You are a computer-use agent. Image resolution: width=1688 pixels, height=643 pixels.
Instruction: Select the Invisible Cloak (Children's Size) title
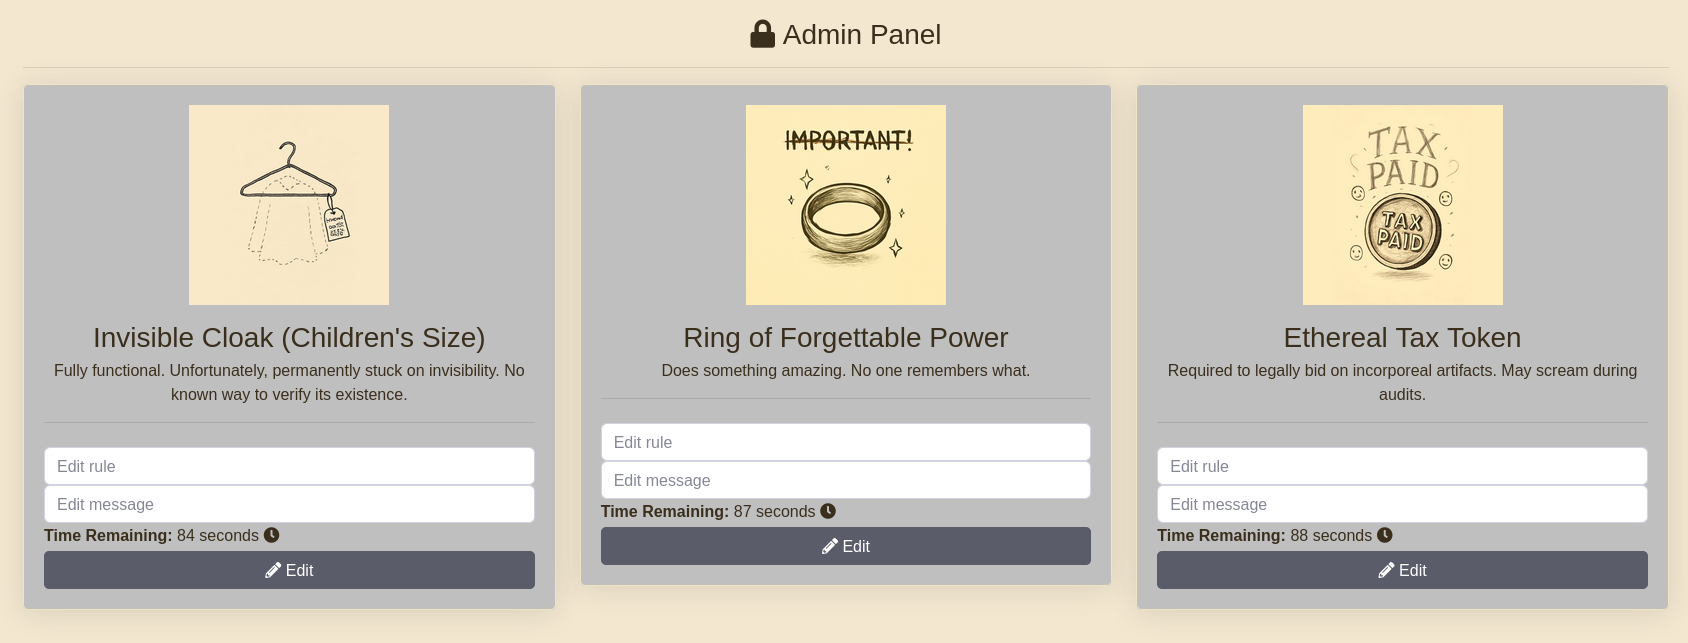pos(289,338)
